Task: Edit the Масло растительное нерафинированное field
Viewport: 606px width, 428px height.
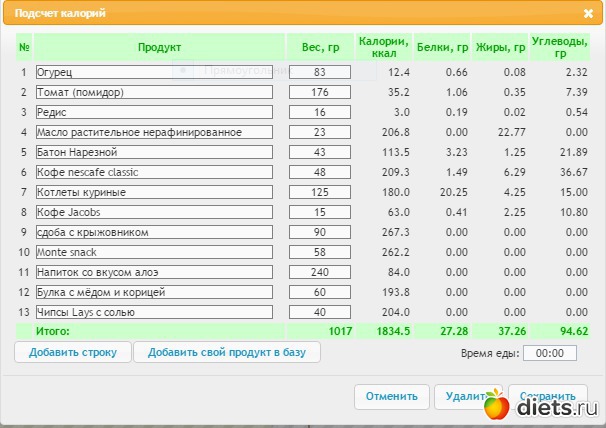Action: [154, 132]
